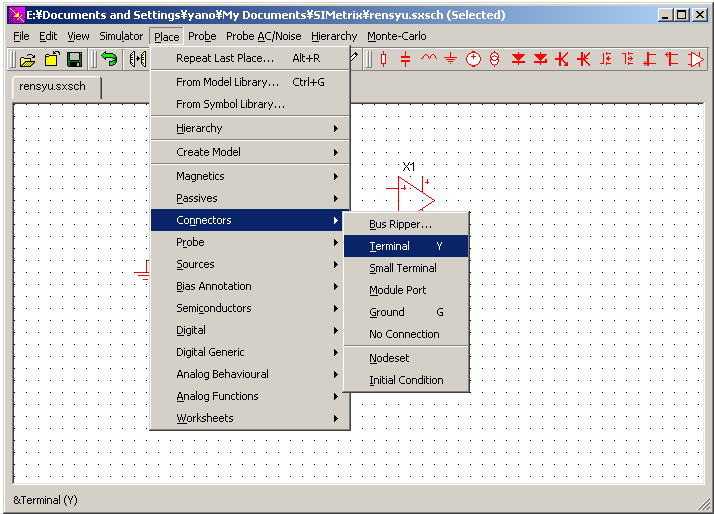
Task: Click the ground symbol on the schematic
Action: [142, 271]
